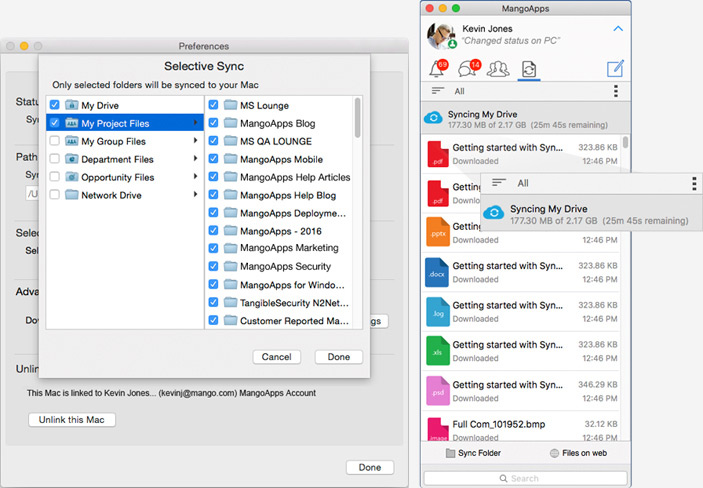703x488 pixels.
Task: Click Kevin Jones profile avatar
Action: coord(441,35)
